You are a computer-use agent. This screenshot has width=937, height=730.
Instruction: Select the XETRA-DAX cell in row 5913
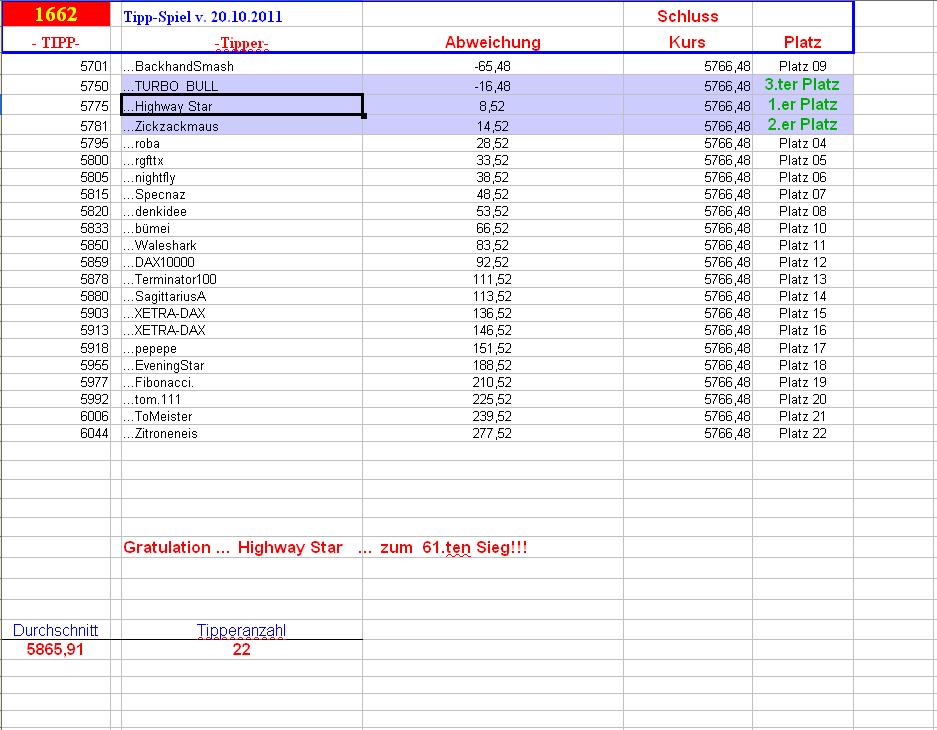click(241, 330)
